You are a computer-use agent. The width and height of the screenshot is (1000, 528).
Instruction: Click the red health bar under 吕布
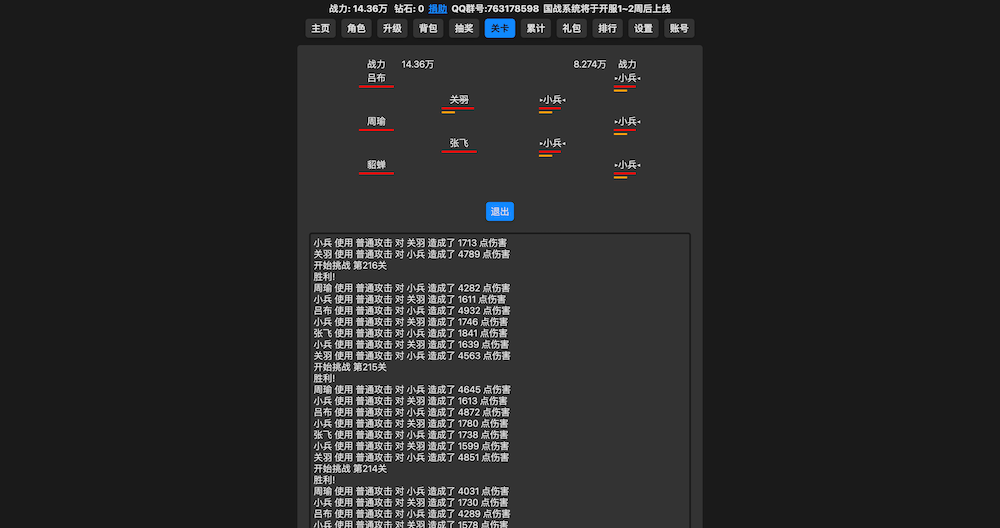tap(376, 87)
